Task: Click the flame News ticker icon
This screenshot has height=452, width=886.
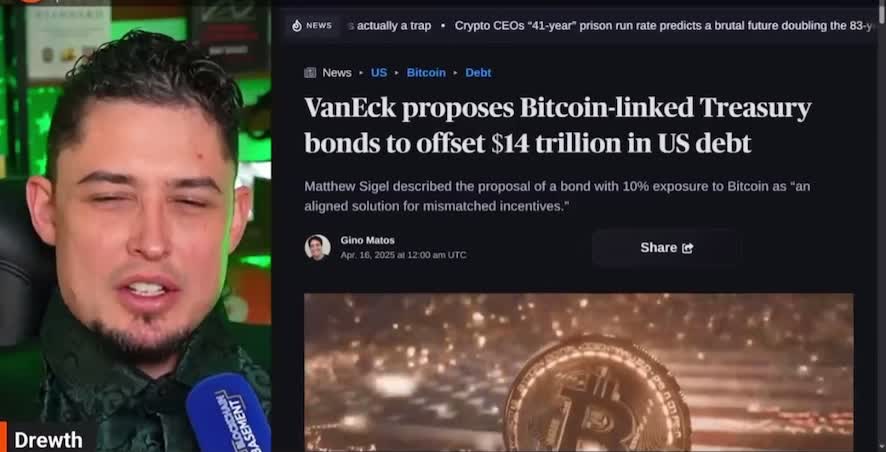Action: pos(297,25)
